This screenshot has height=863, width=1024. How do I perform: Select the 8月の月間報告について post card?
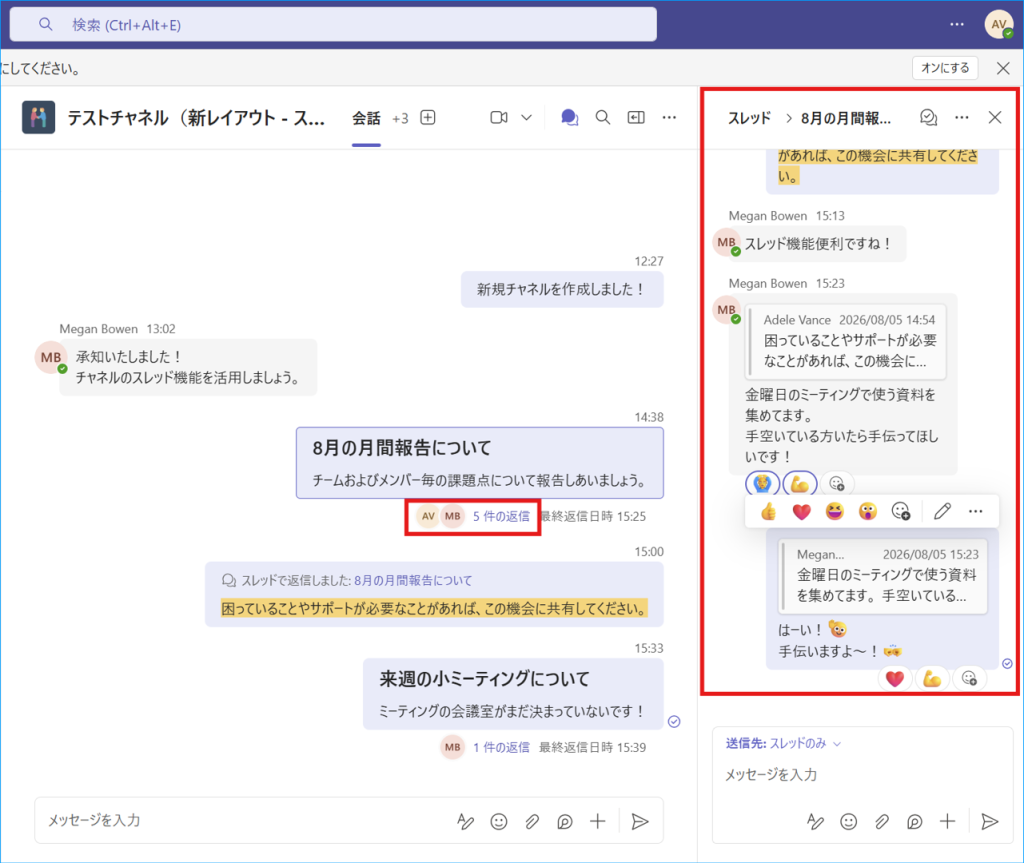click(480, 463)
